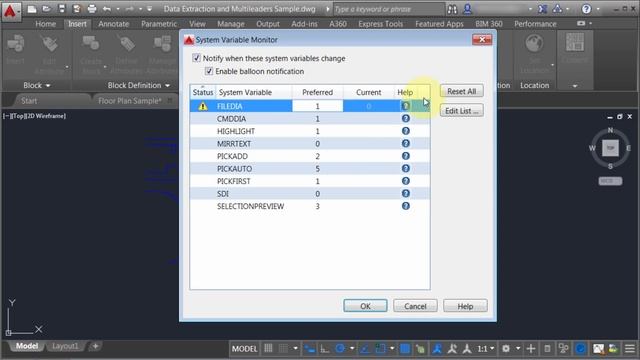640x360 pixels.
Task: Open help for PICKADD variable
Action: [x=405, y=156]
